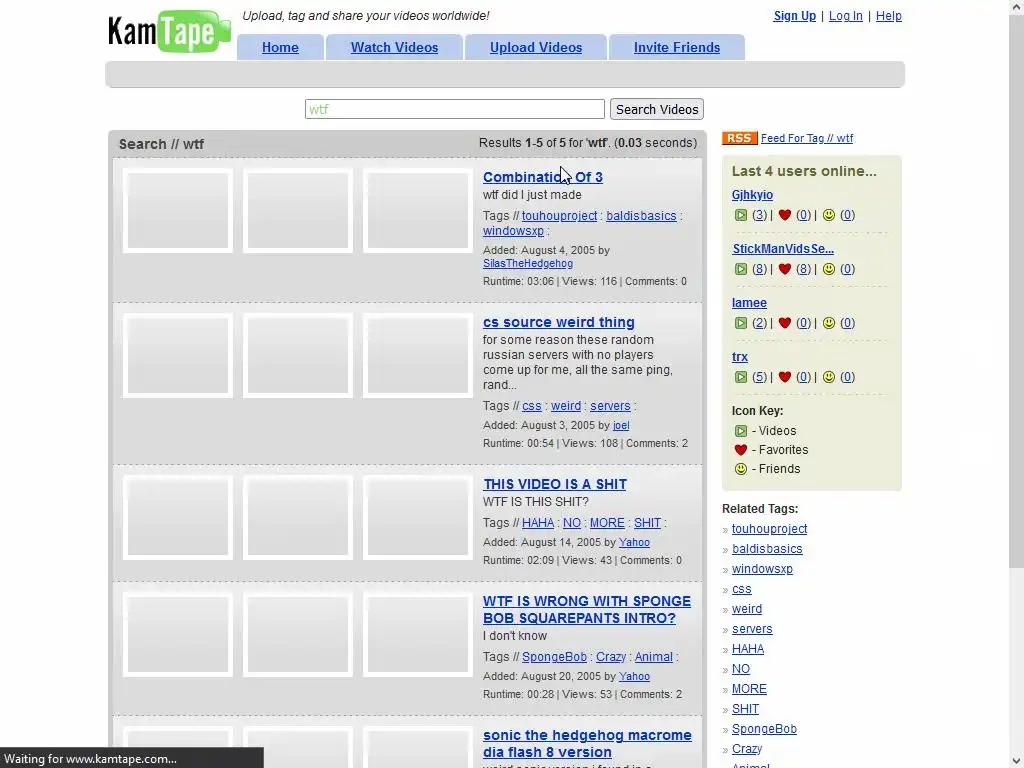Open the Gjhkyio user profile
The width and height of the screenshot is (1024, 768).
(x=752, y=195)
